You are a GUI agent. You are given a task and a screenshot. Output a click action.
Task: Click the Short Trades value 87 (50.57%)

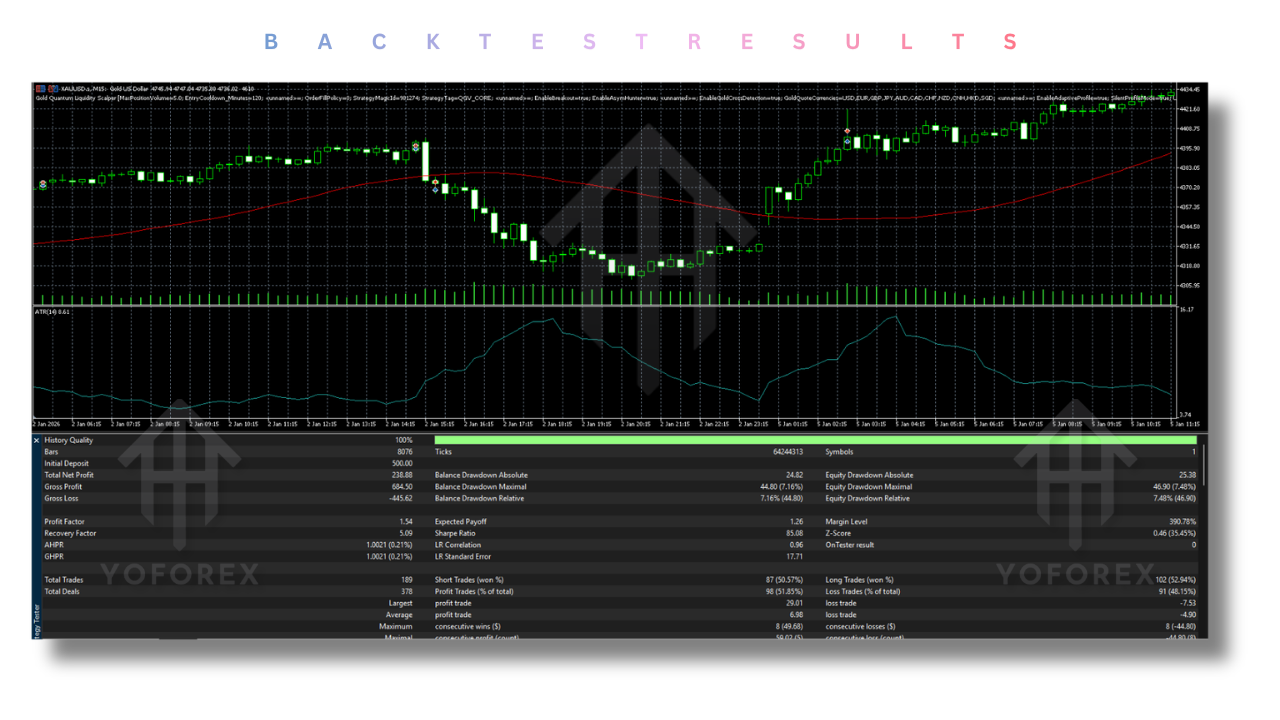pos(784,580)
